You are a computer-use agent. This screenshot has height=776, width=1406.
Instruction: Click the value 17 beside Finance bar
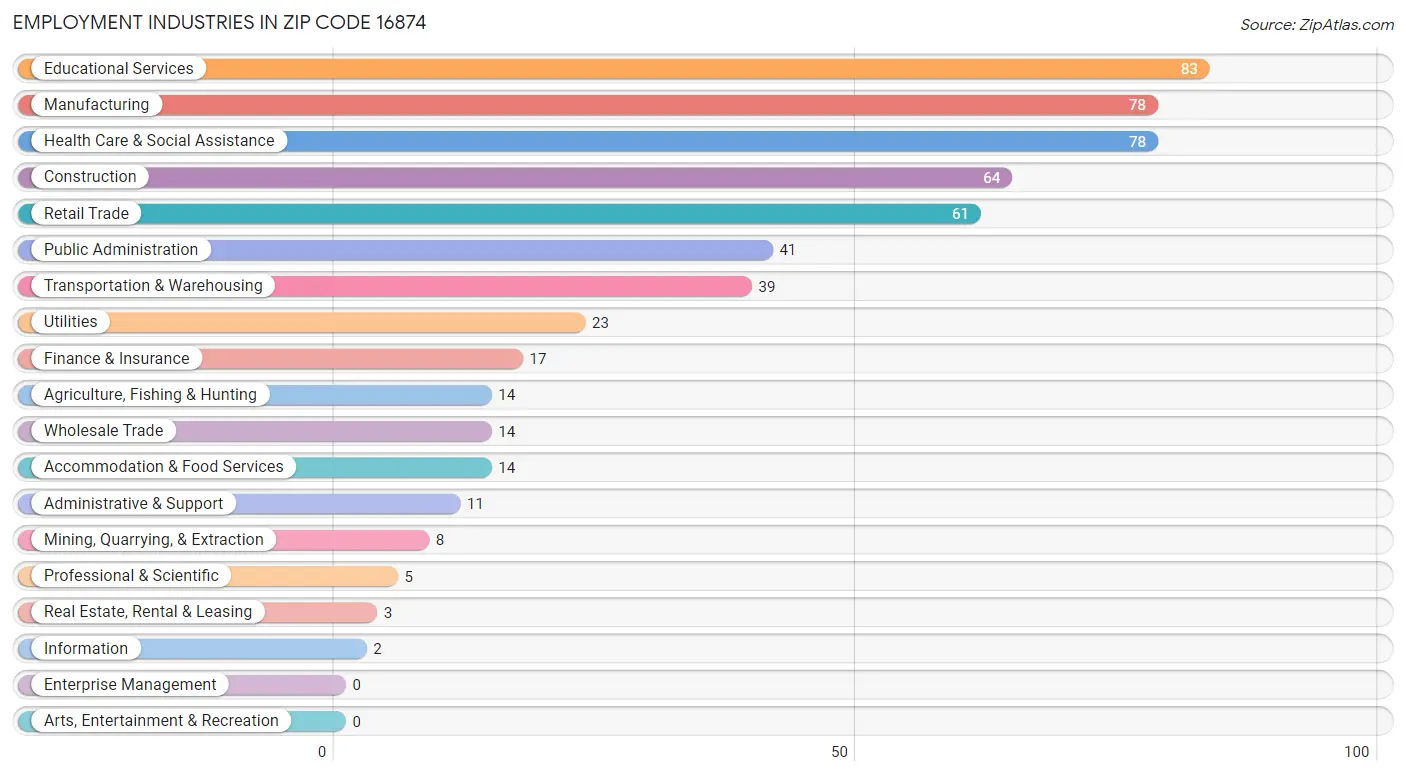pos(538,359)
